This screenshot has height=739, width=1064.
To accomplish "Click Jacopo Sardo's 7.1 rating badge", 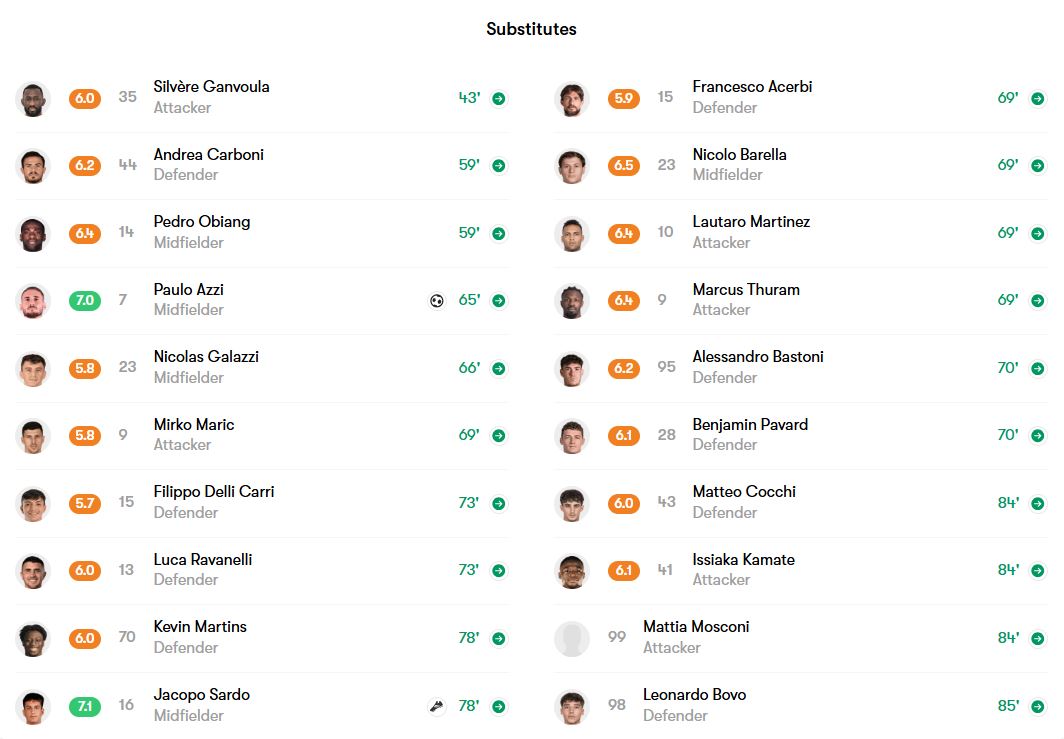I will (x=85, y=706).
